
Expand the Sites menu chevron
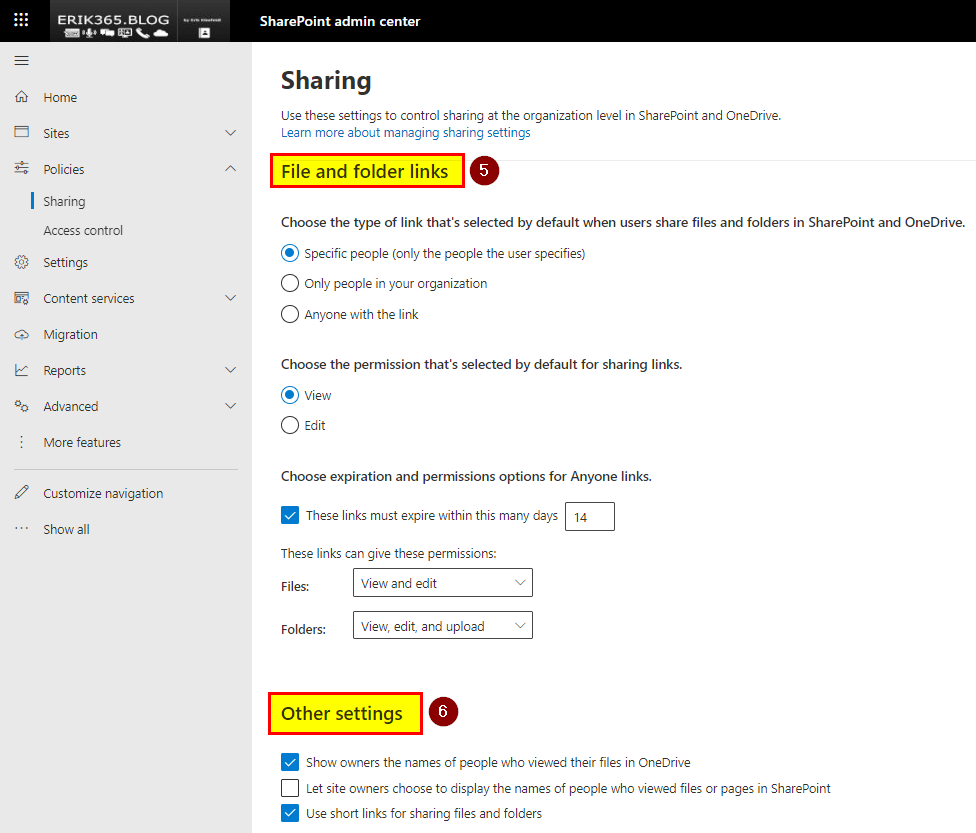click(230, 133)
